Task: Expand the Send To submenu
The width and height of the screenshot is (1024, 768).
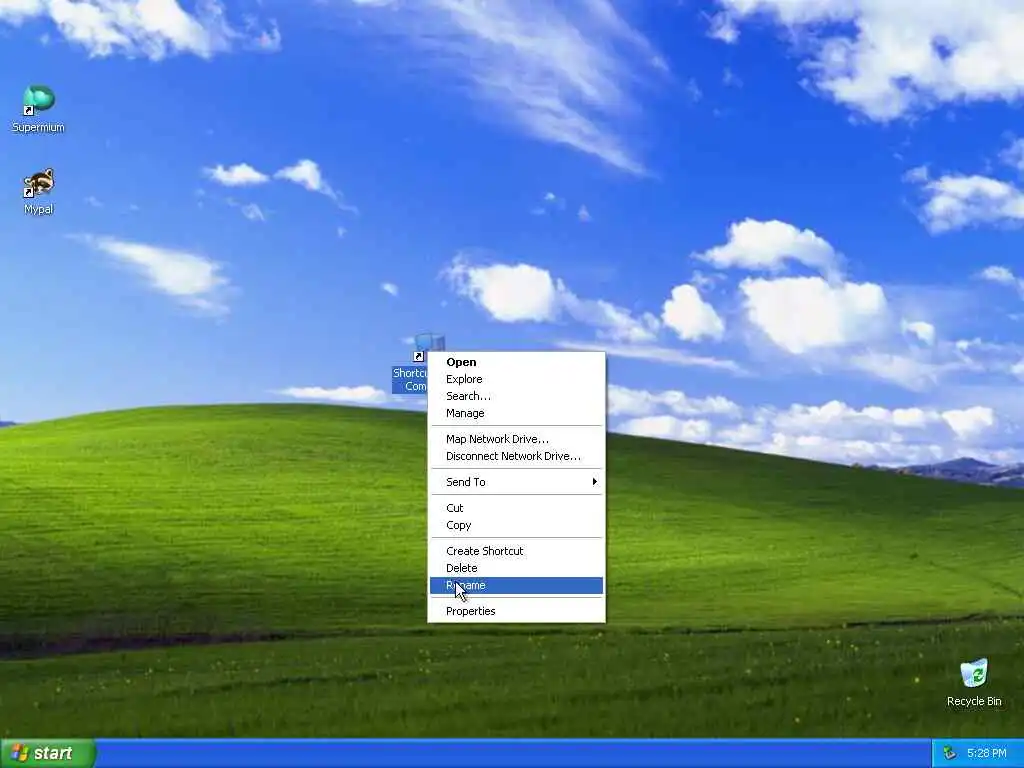Action: 516,482
